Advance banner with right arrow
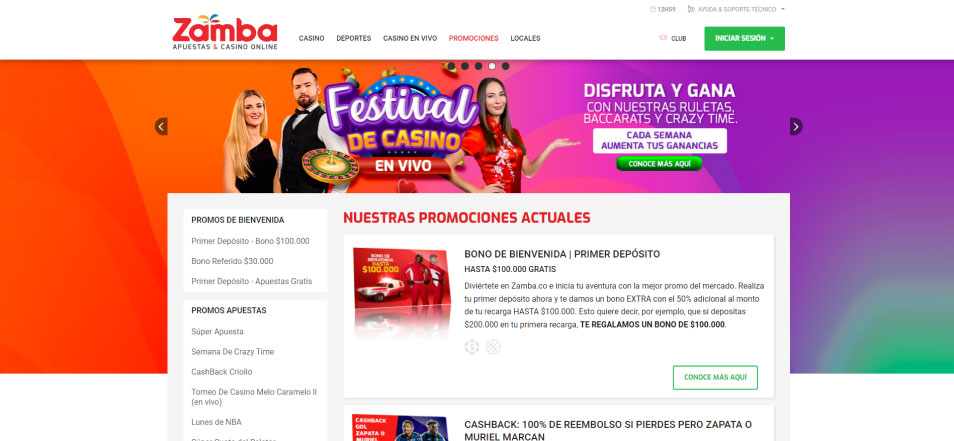Viewport: 954px width, 441px height. tap(796, 127)
